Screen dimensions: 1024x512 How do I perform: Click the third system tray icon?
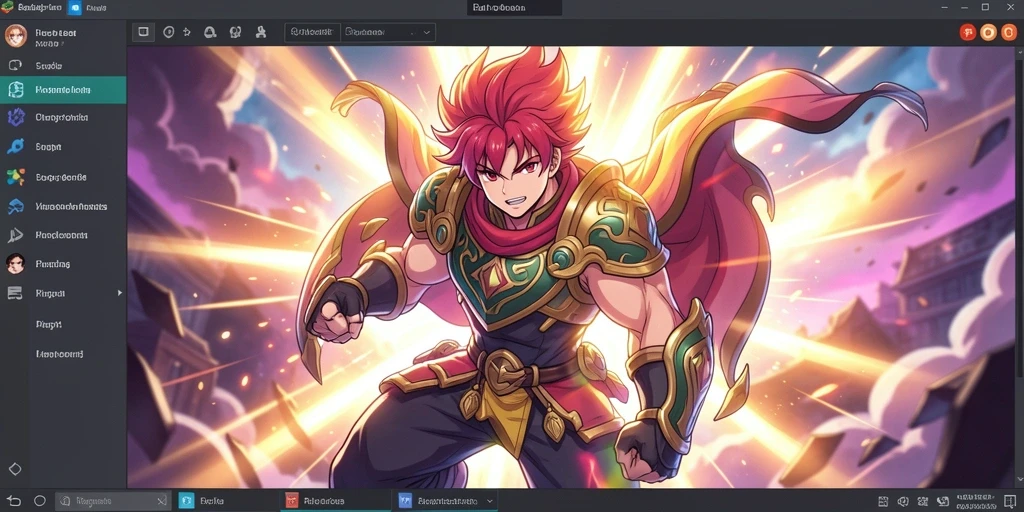(922, 501)
